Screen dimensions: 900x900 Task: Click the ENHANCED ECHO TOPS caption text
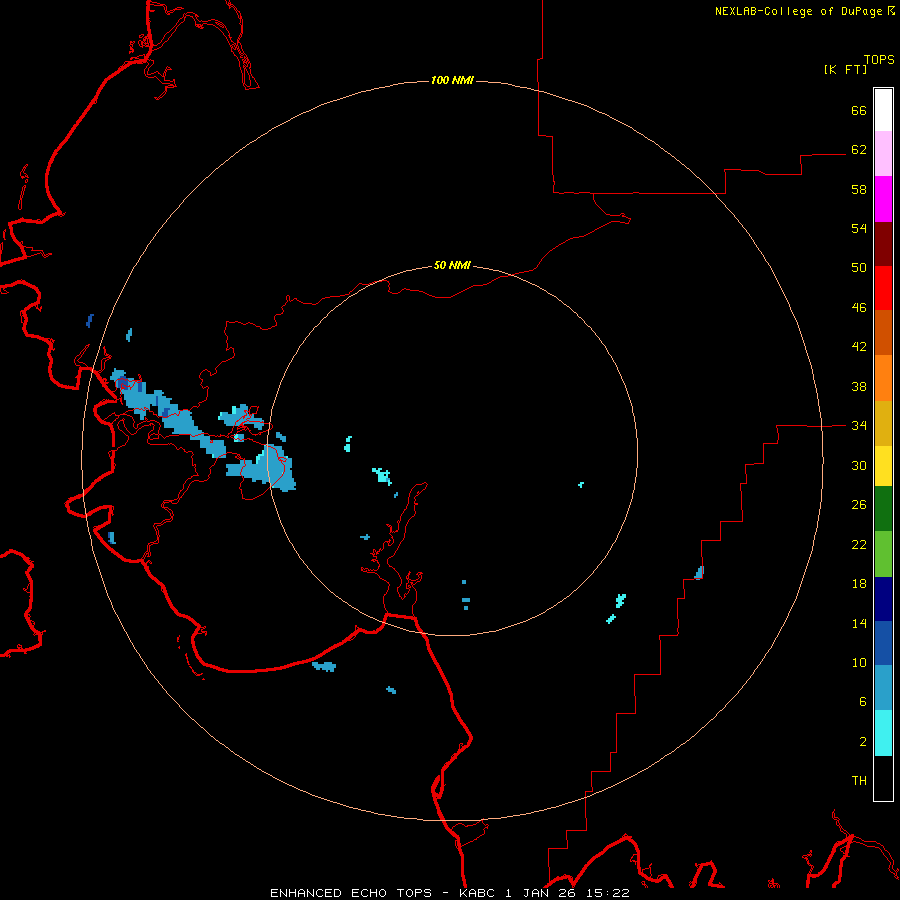click(x=351, y=893)
